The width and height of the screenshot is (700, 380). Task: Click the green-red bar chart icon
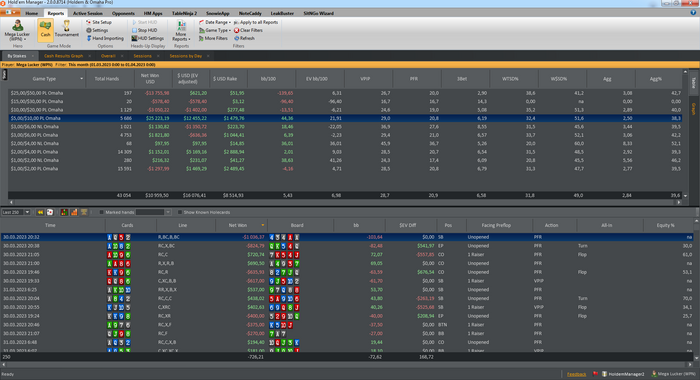coord(64,212)
